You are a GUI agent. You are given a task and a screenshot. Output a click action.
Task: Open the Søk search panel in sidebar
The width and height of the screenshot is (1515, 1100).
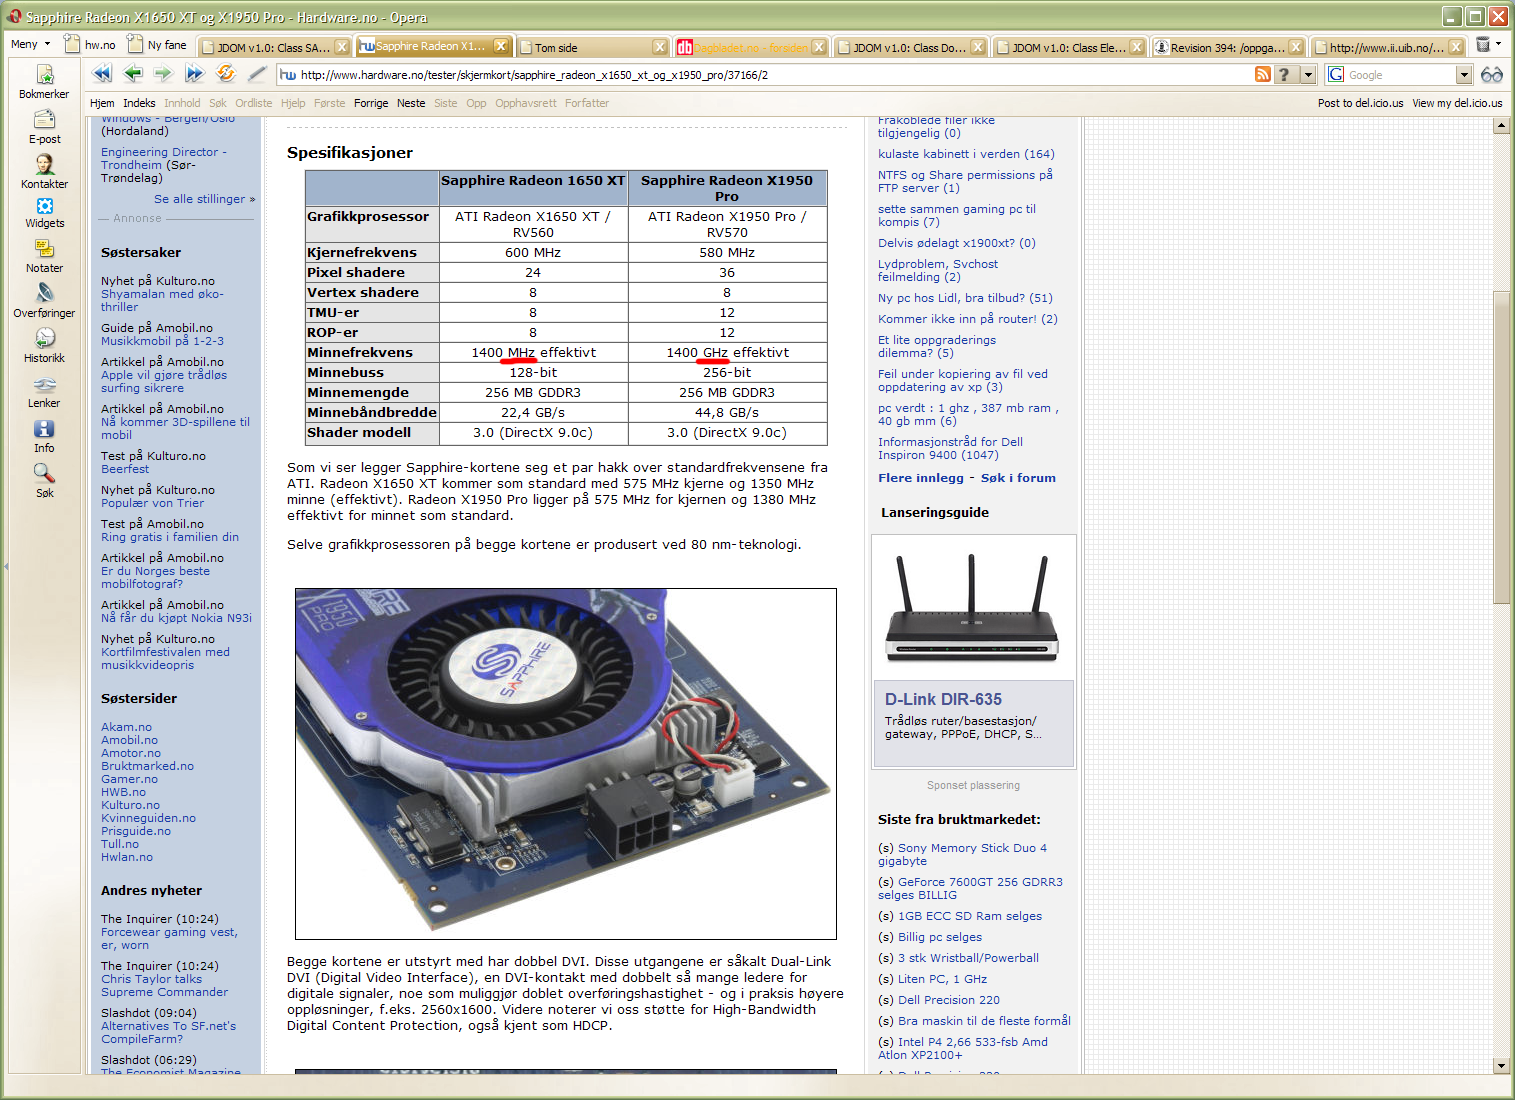[44, 480]
